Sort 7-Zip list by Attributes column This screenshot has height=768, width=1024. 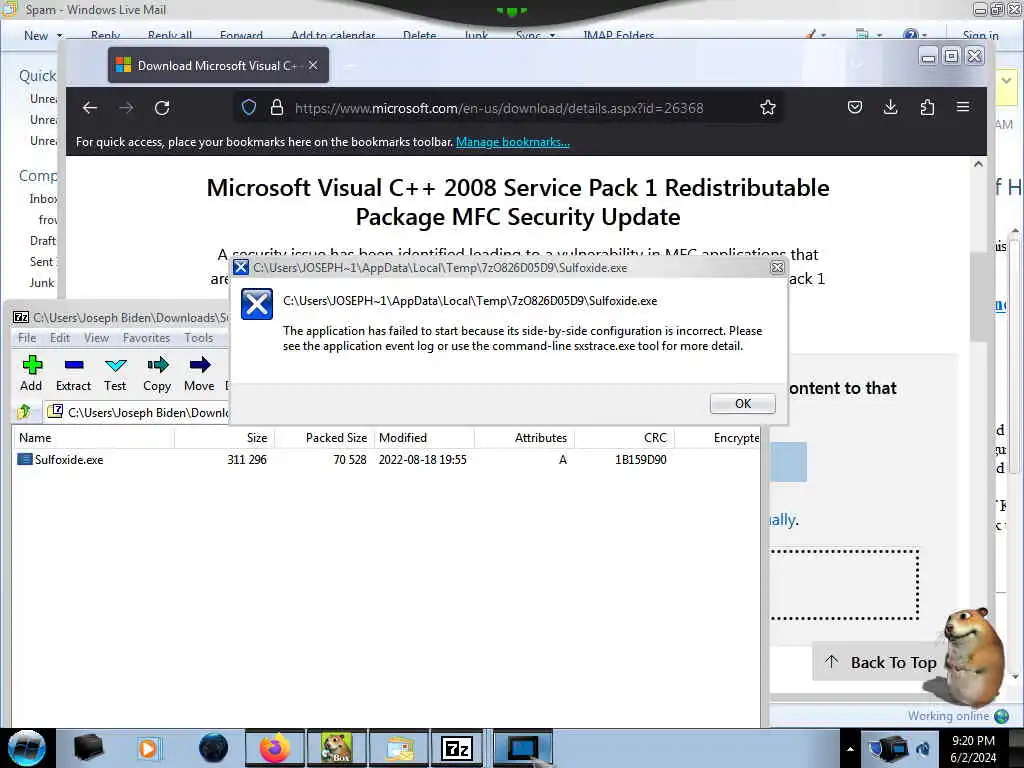[x=524, y=438]
